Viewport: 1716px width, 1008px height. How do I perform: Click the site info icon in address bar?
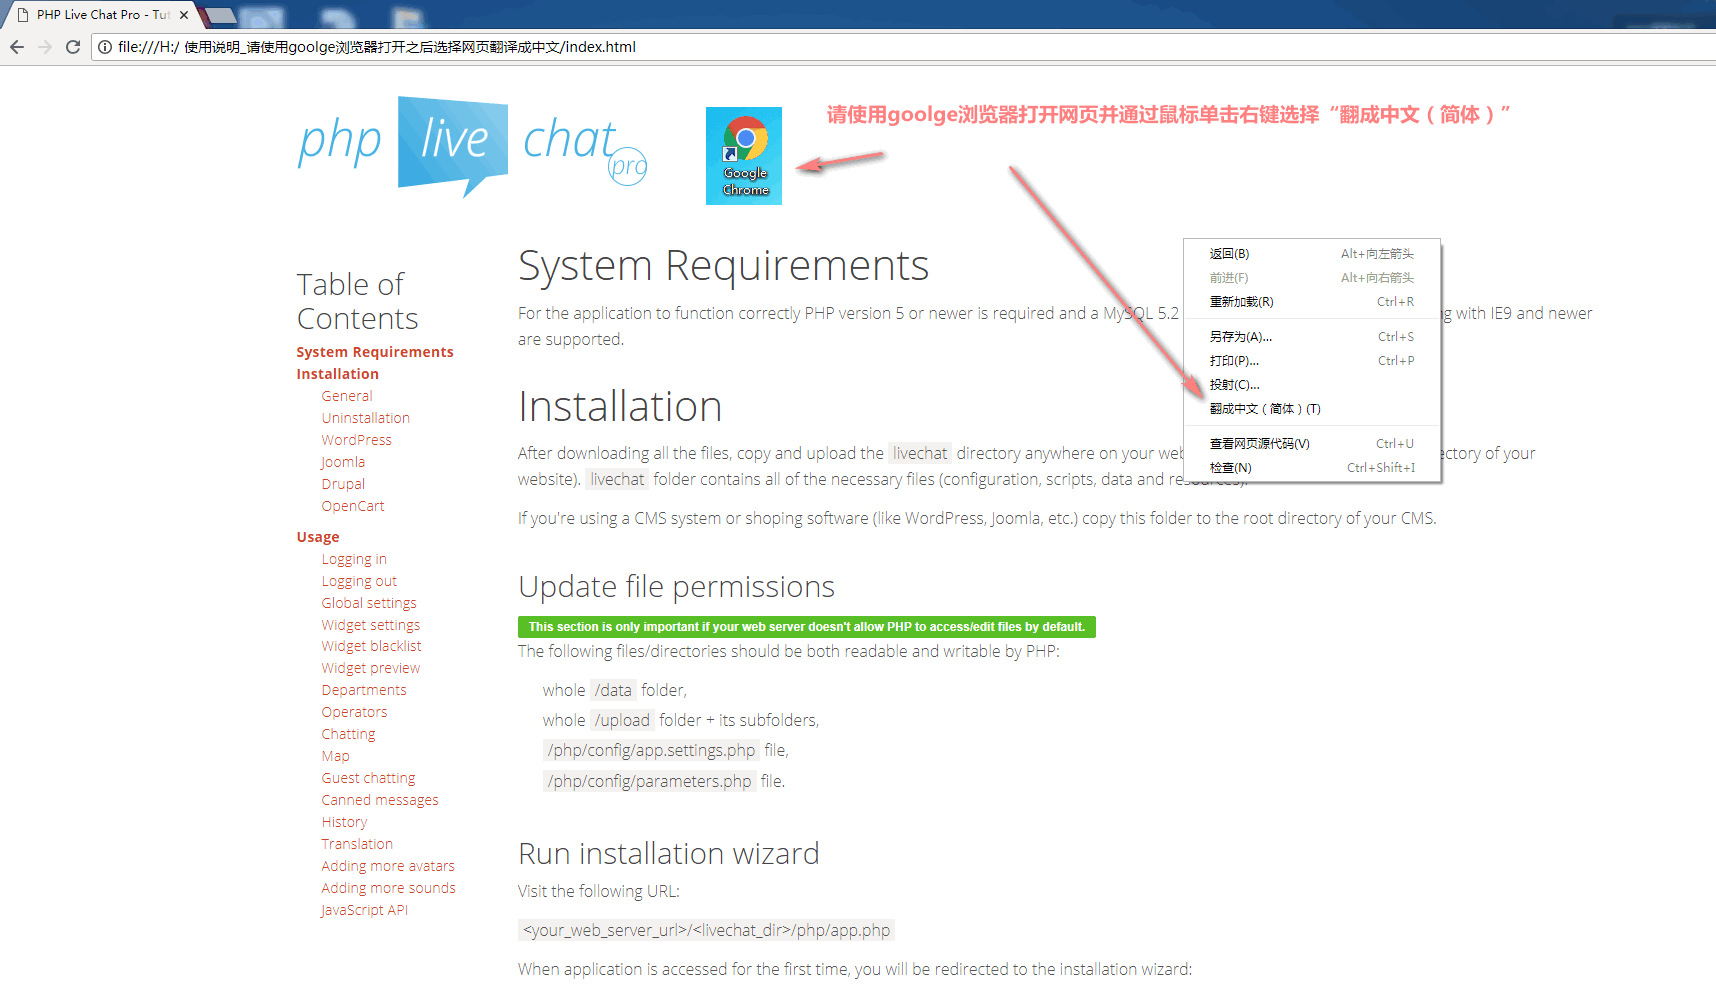pyautogui.click(x=105, y=47)
